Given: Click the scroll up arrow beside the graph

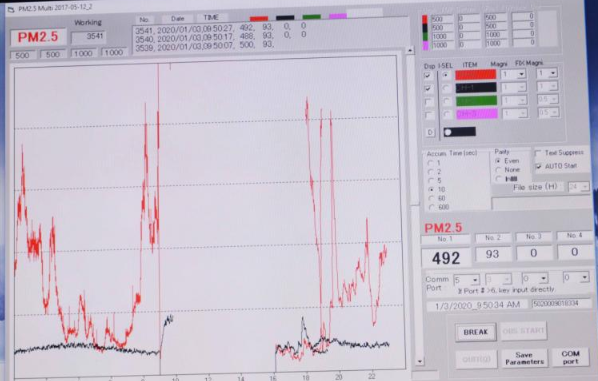Looking at the screenshot, I should pyautogui.click(x=410, y=50).
